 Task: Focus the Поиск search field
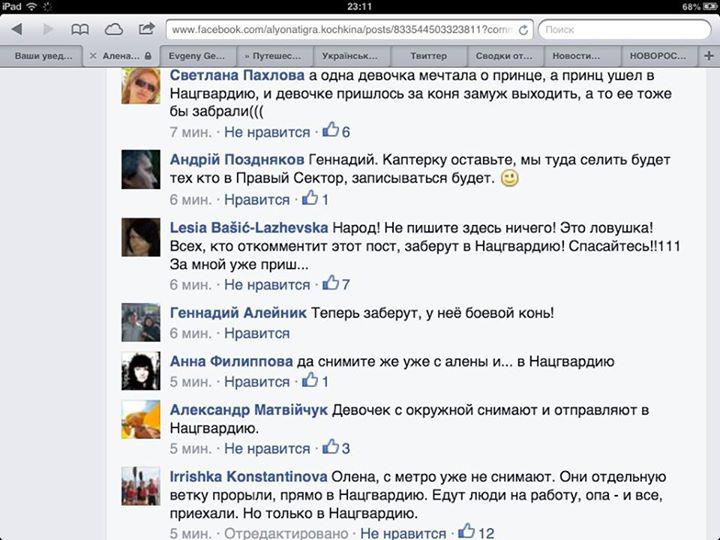point(624,30)
